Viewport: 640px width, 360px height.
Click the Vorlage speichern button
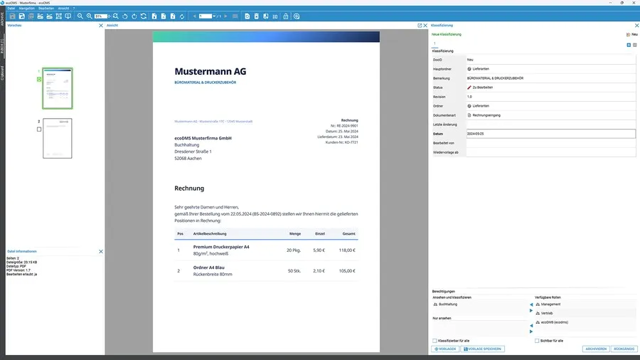[x=482, y=349]
